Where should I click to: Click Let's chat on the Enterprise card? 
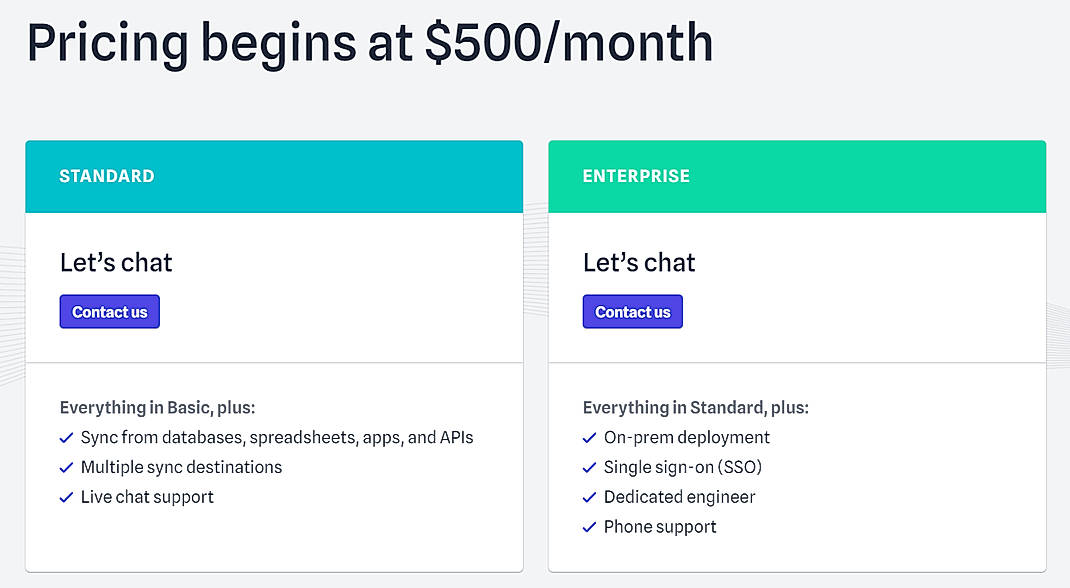pyautogui.click(x=639, y=262)
